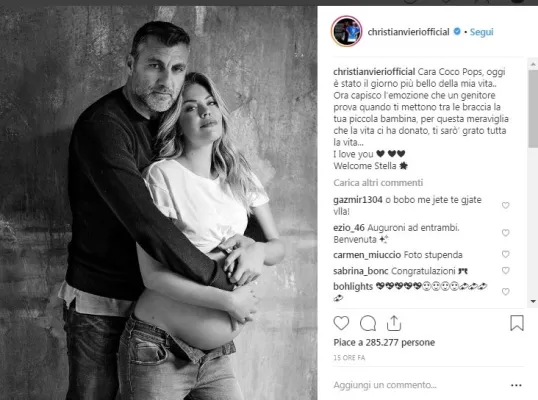Image resolution: width=538 pixels, height=400 pixels.
Task: Click the scroll up arrow in comments
Action: pyautogui.click(x=533, y=64)
